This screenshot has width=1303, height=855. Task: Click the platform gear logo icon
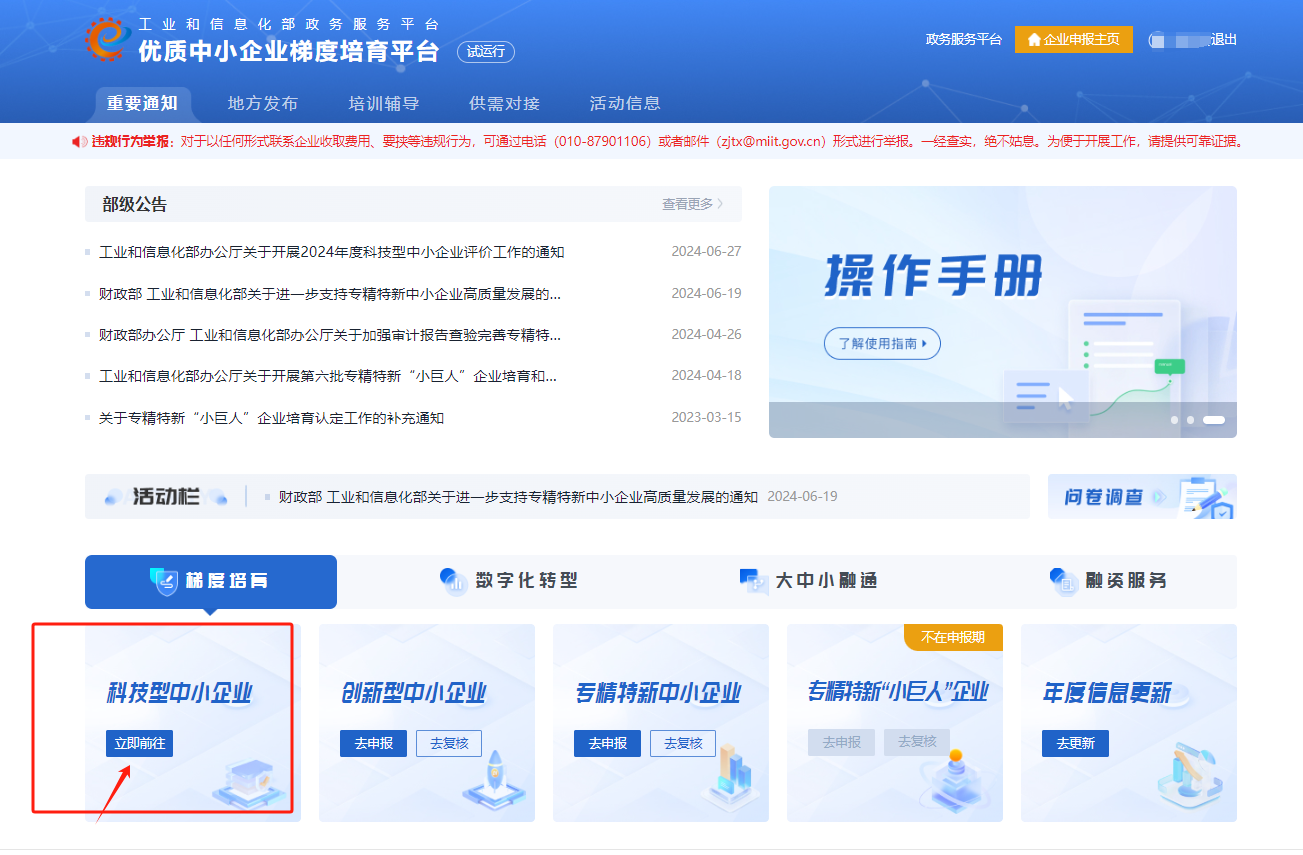pos(106,40)
